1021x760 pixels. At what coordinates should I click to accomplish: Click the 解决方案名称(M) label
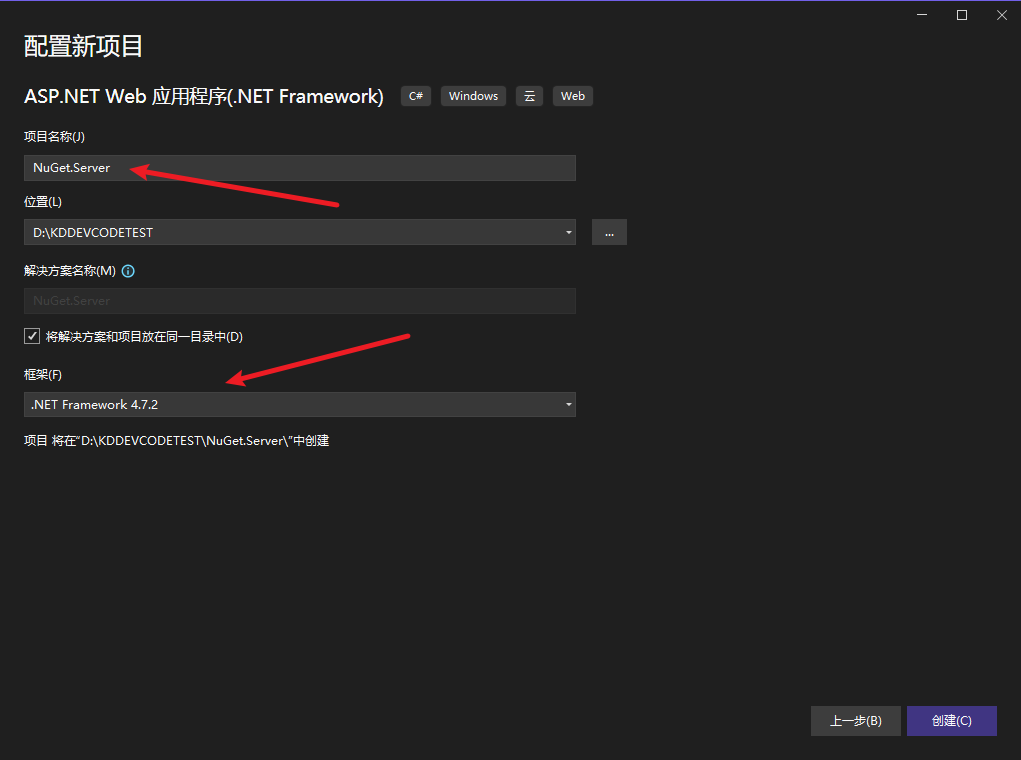[70, 271]
